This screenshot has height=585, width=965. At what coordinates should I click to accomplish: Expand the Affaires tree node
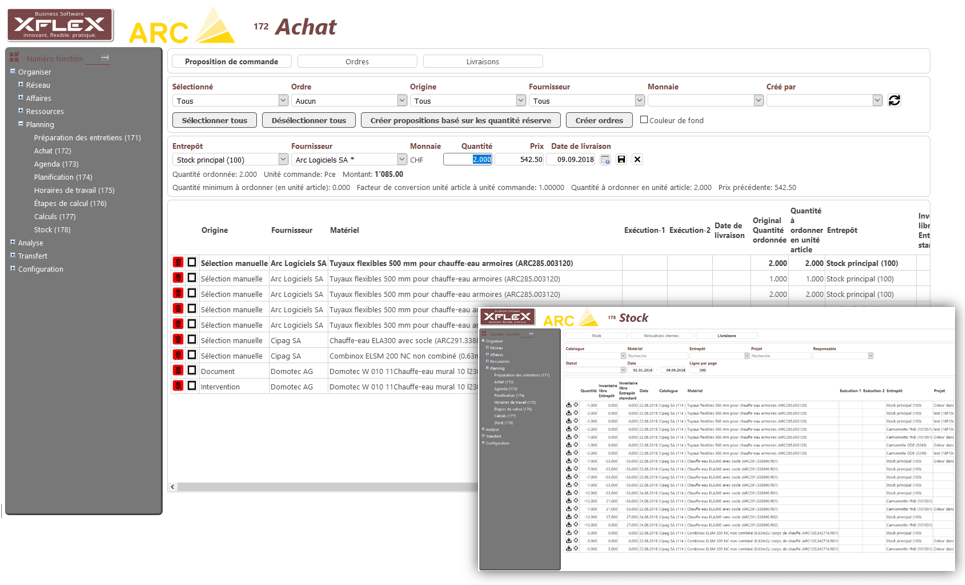tap(20, 97)
